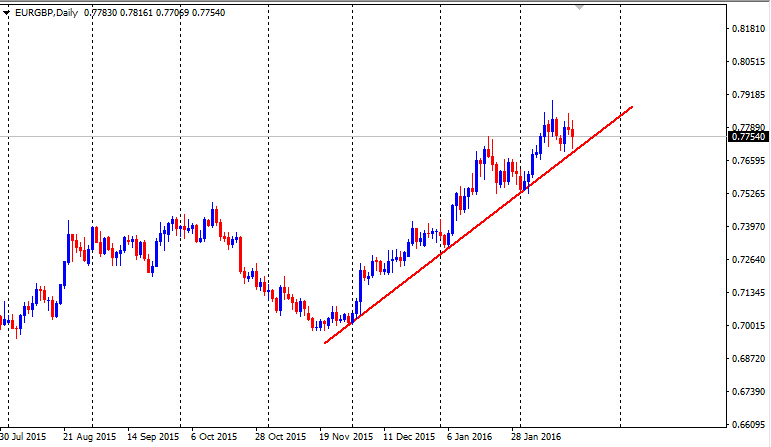Click the 0.66095 price axis label

click(749, 425)
